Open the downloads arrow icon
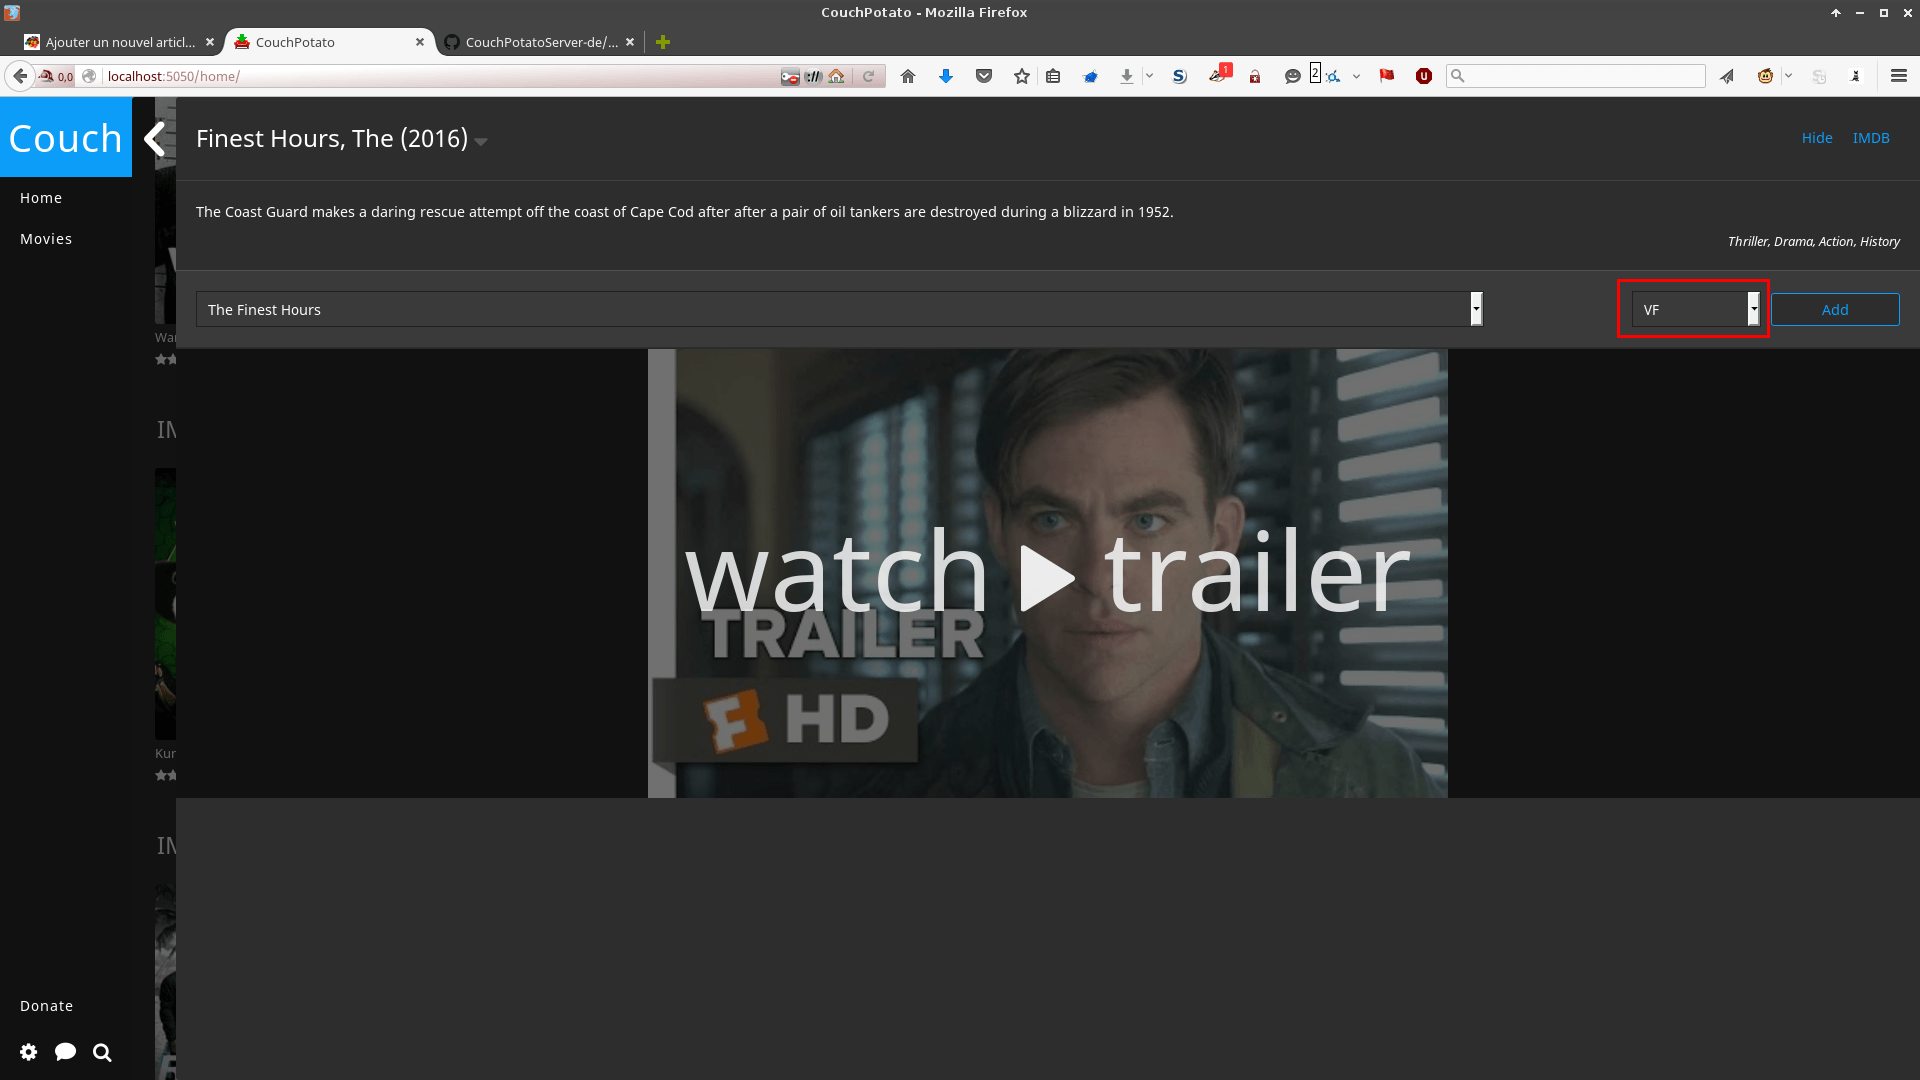 (x=1127, y=76)
